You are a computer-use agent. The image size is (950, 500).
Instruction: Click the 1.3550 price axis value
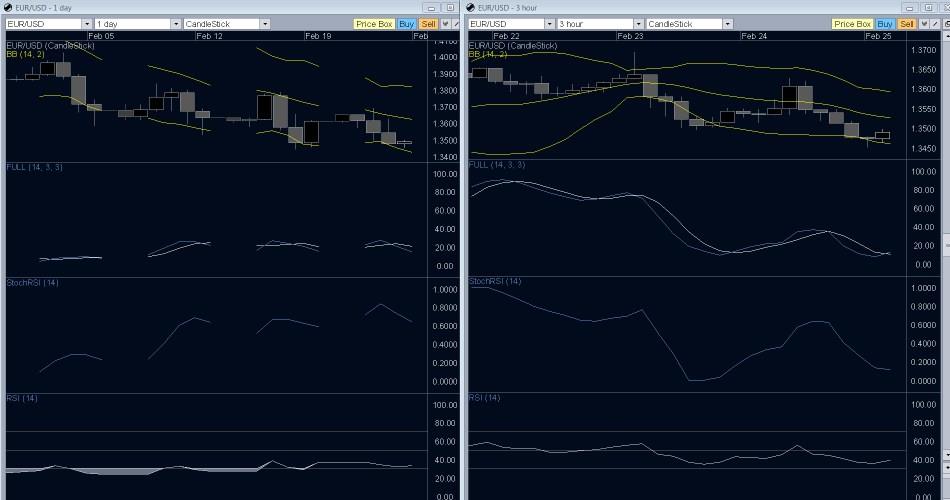click(x=924, y=109)
